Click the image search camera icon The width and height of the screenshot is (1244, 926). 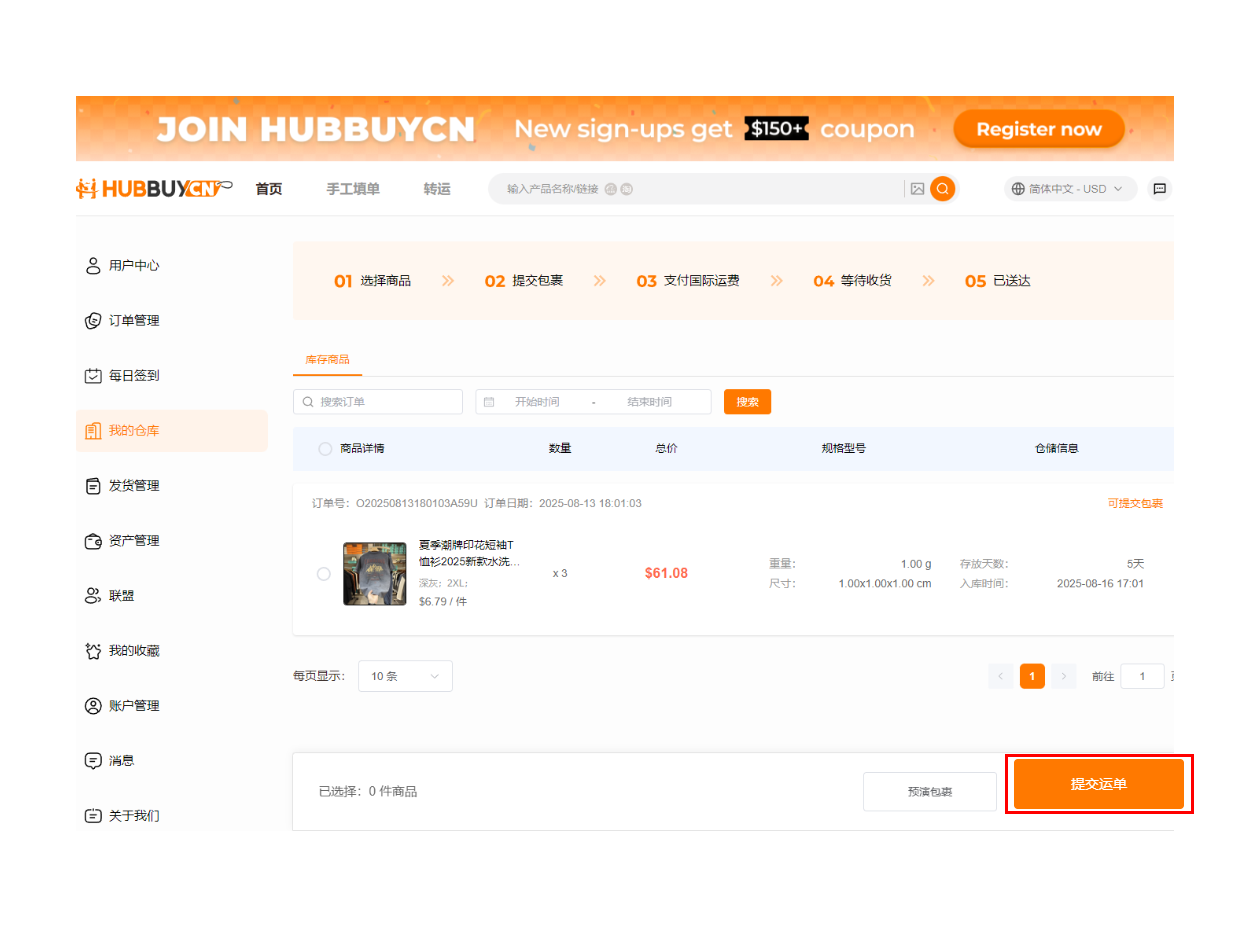(917, 189)
